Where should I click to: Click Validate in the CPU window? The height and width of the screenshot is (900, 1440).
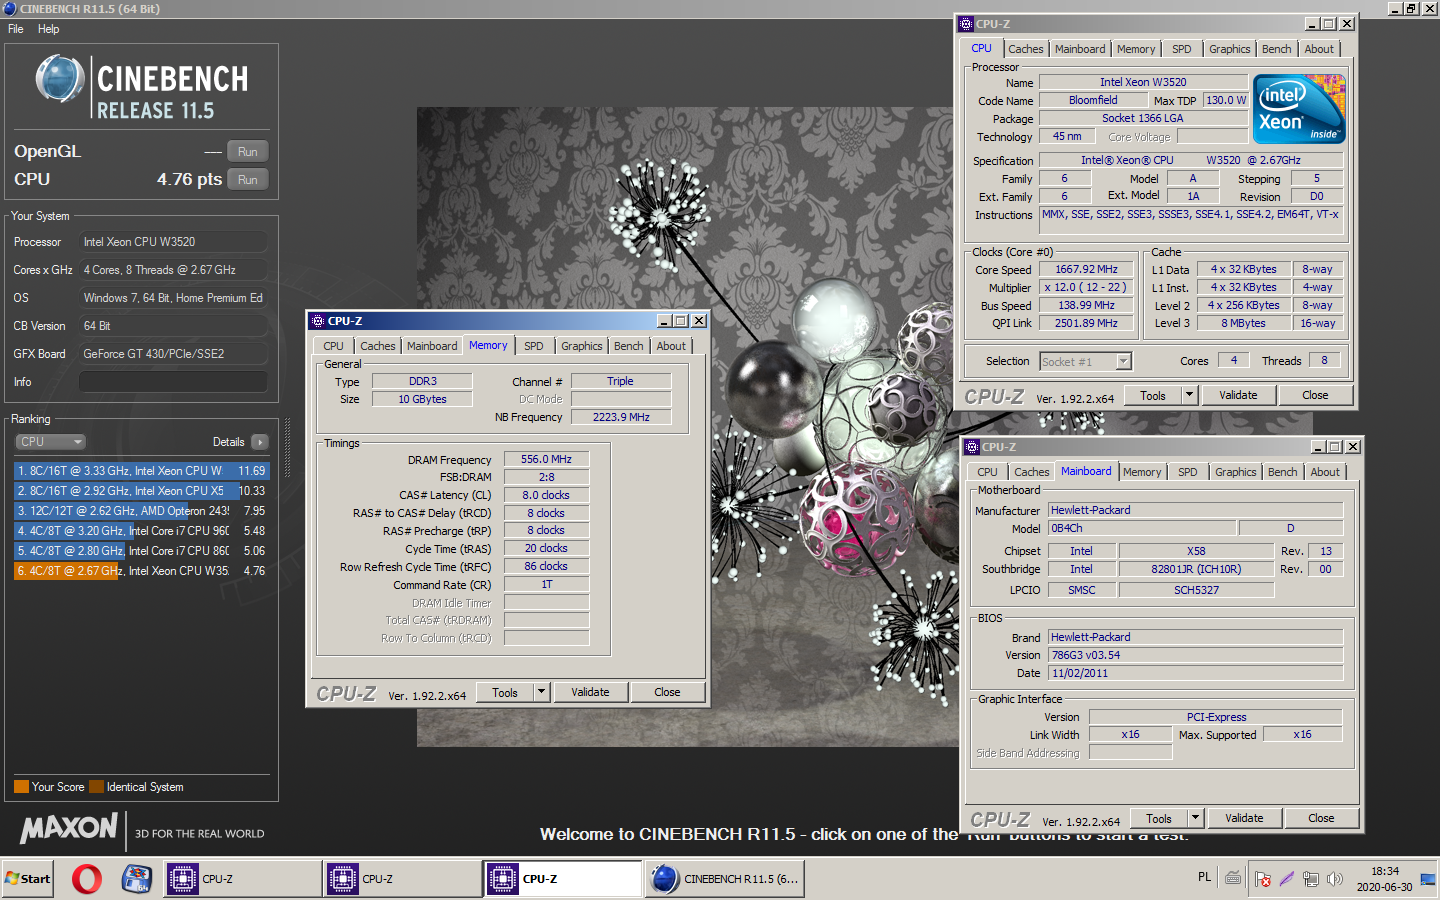point(1238,395)
